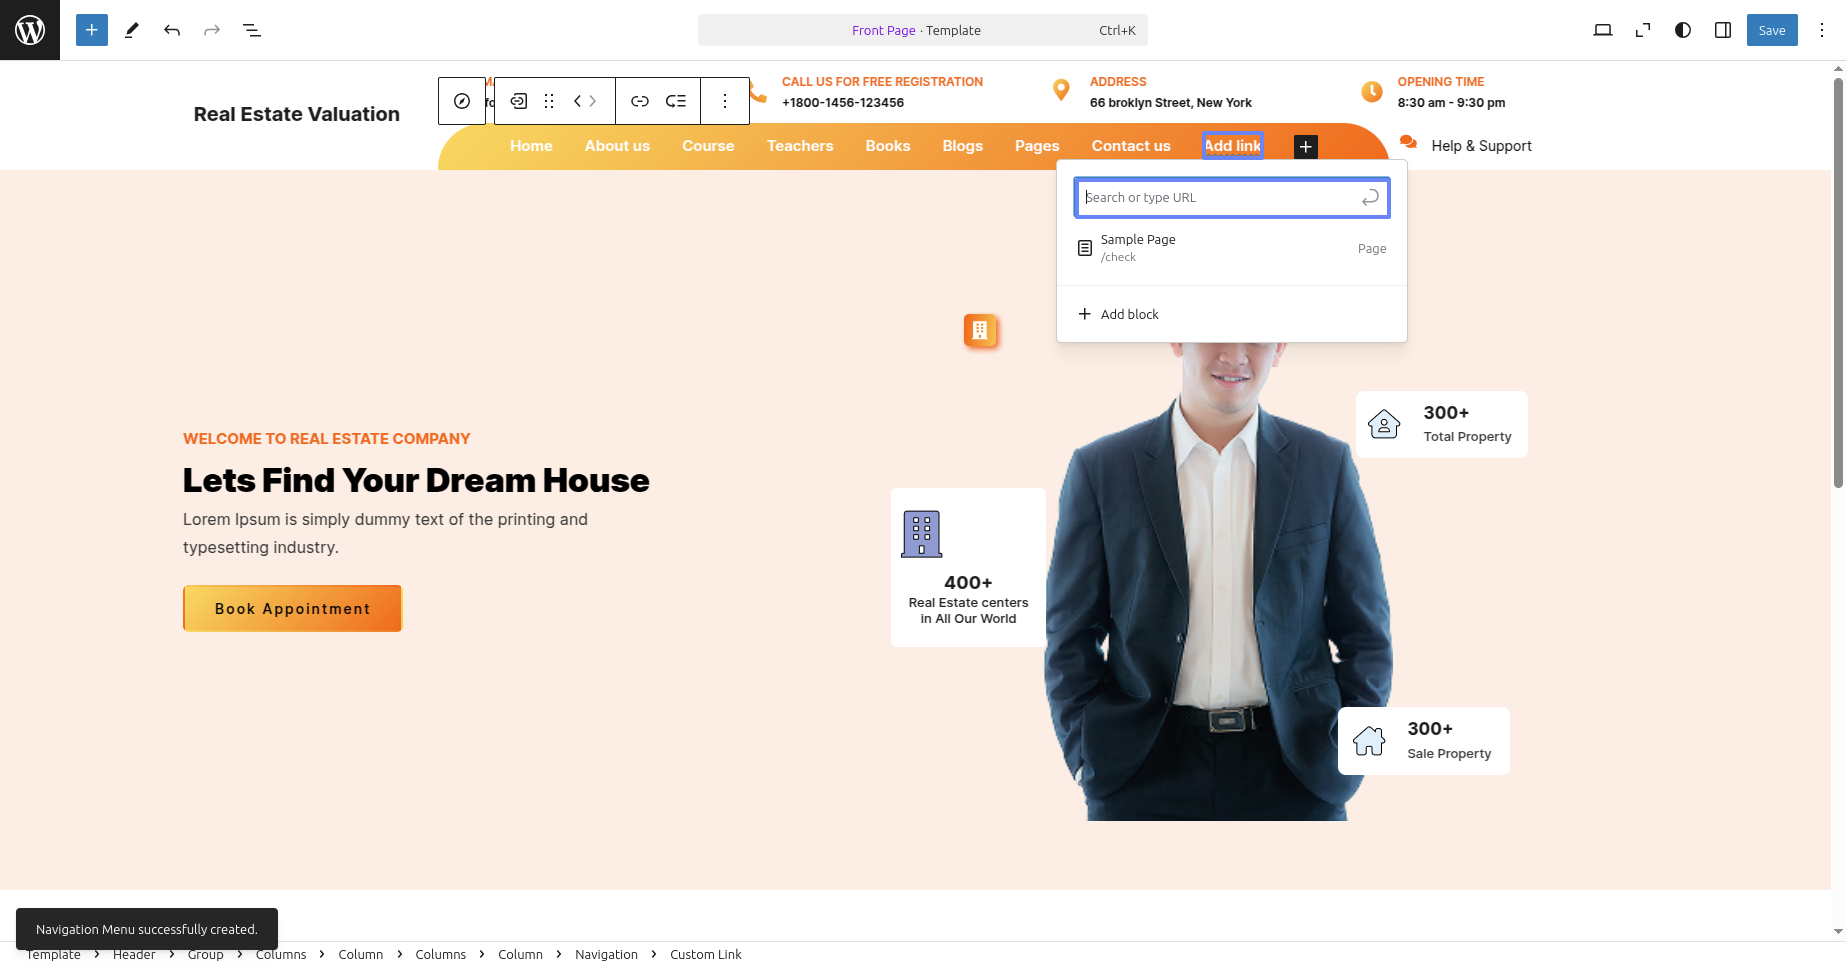Click Template in the breadcrumb
The height and width of the screenshot is (966, 1846).
[x=53, y=954]
